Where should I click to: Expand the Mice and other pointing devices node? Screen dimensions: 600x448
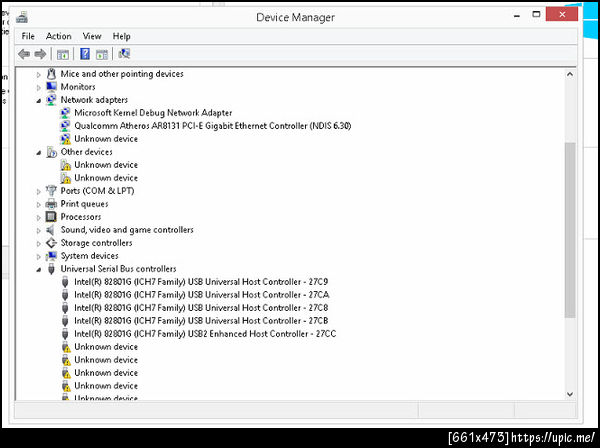[39, 75]
